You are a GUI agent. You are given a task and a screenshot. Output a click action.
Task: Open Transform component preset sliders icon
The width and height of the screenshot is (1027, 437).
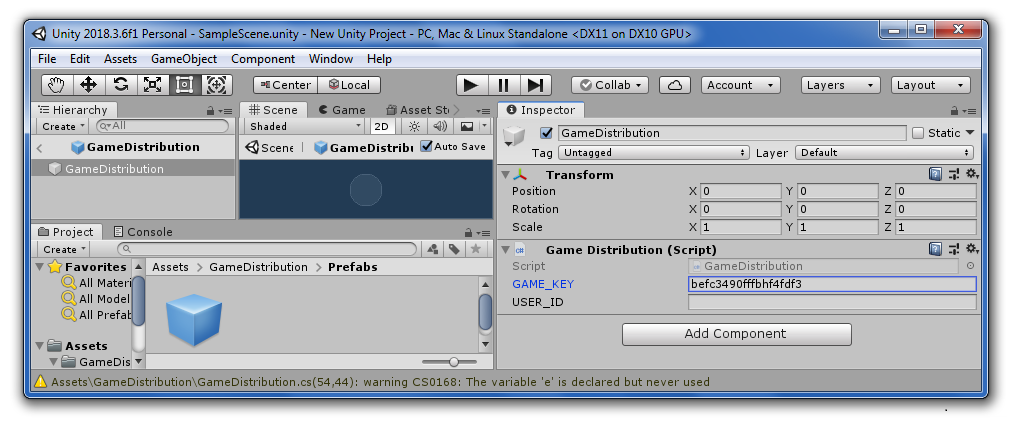[x=954, y=174]
